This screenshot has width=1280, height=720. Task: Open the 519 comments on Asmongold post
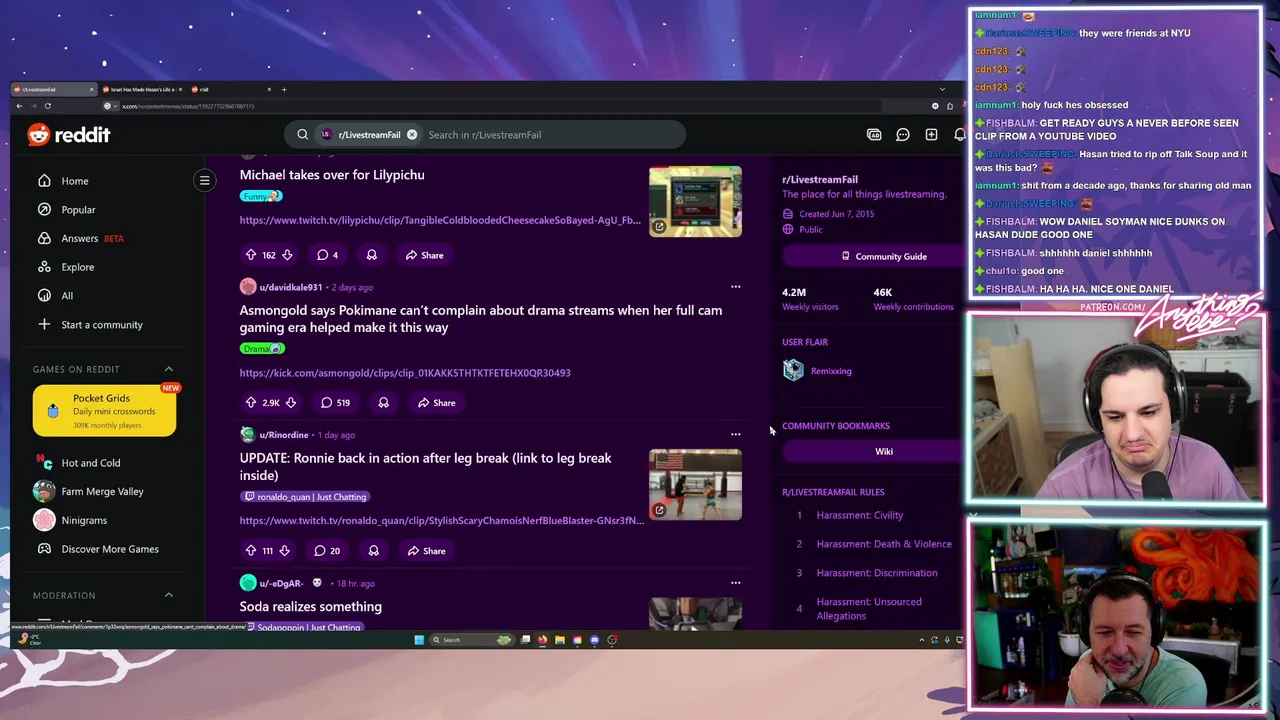pyautogui.click(x=335, y=403)
